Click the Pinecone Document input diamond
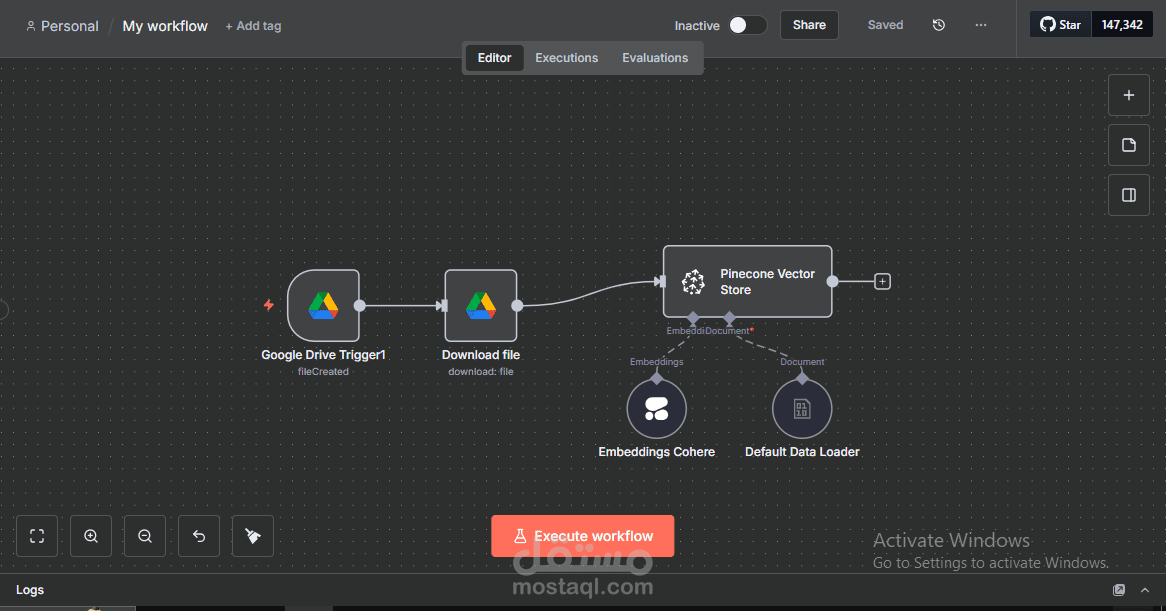The width and height of the screenshot is (1166, 611). [729, 318]
